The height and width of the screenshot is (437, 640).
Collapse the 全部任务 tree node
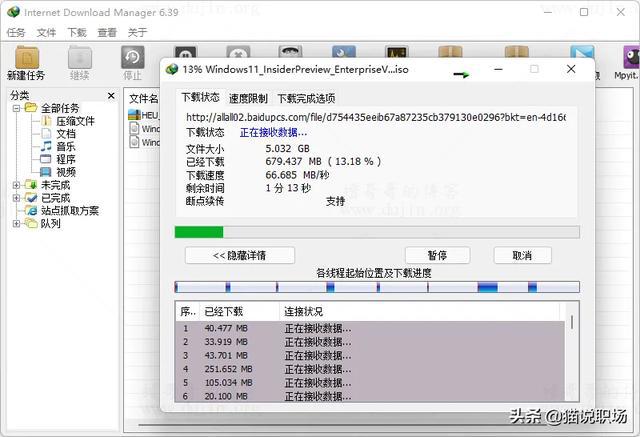[16, 108]
